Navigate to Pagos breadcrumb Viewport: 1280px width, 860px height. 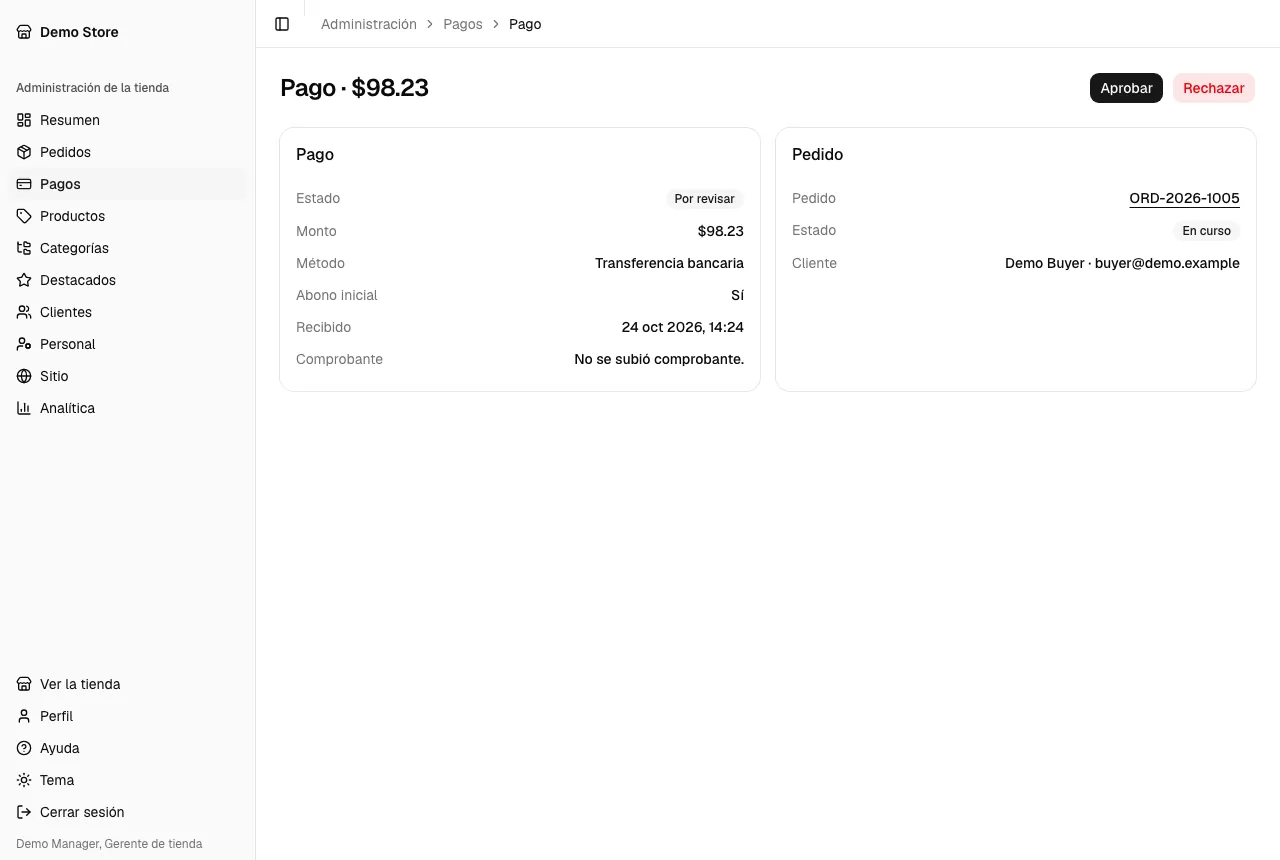[x=463, y=24]
